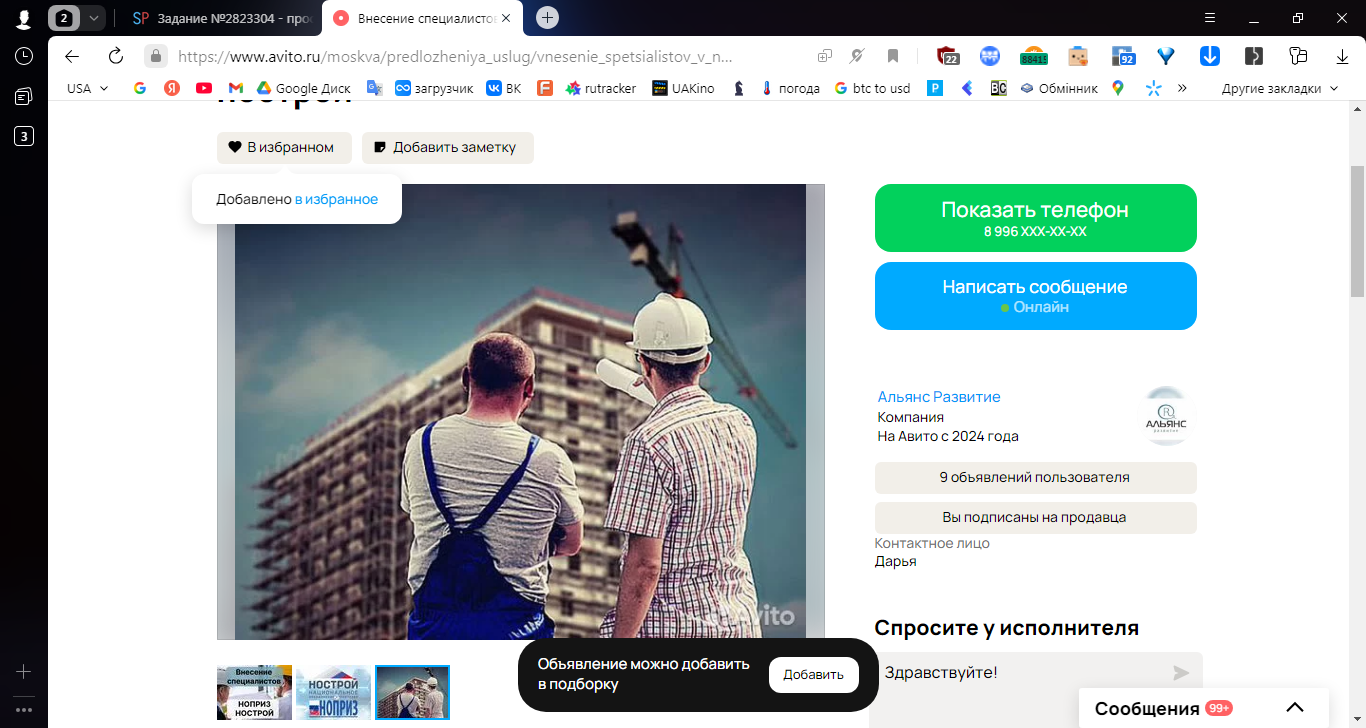Open the загрузчик bookmark
Viewport: 1366px width, 728px height.
click(x=434, y=88)
